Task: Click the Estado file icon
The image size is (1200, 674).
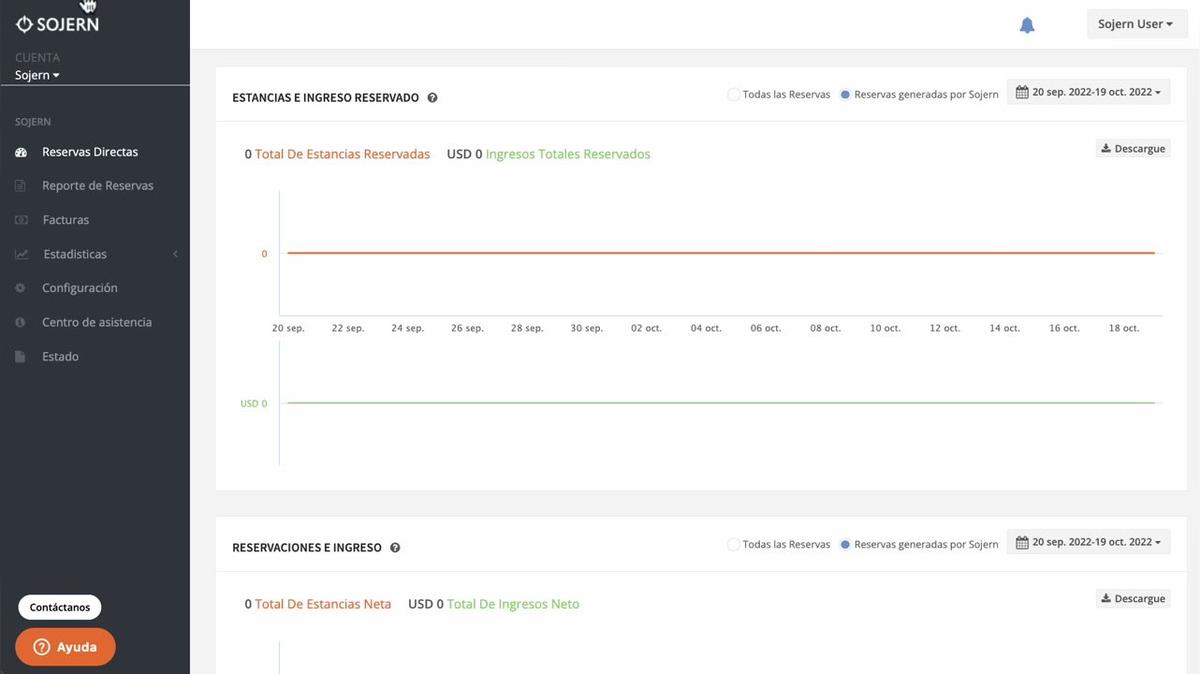Action: (21, 357)
